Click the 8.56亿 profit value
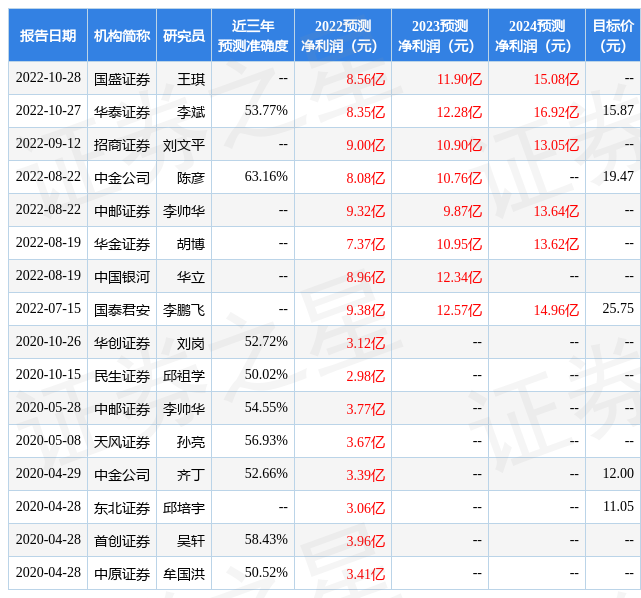 (x=365, y=79)
